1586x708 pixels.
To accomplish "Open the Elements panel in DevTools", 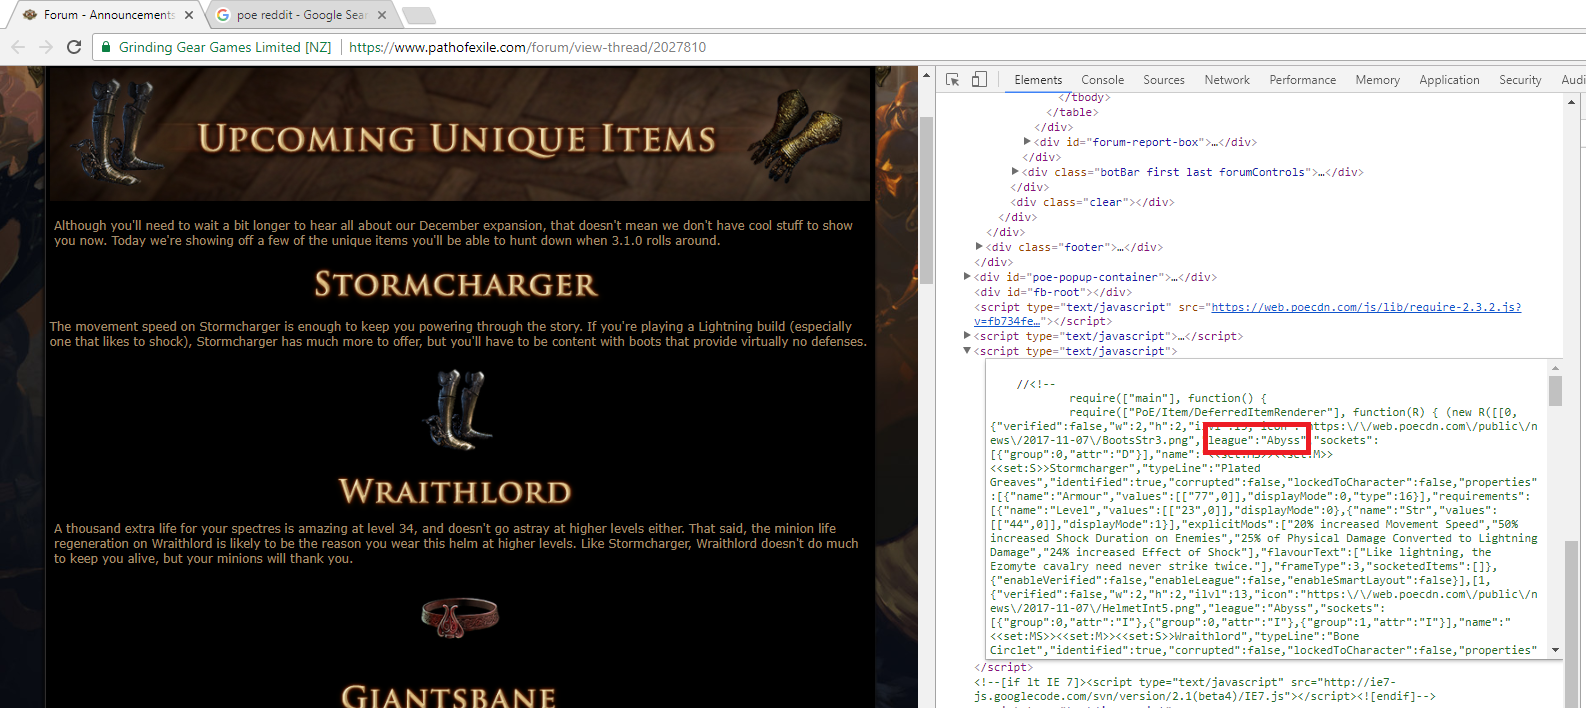I will click(1038, 80).
